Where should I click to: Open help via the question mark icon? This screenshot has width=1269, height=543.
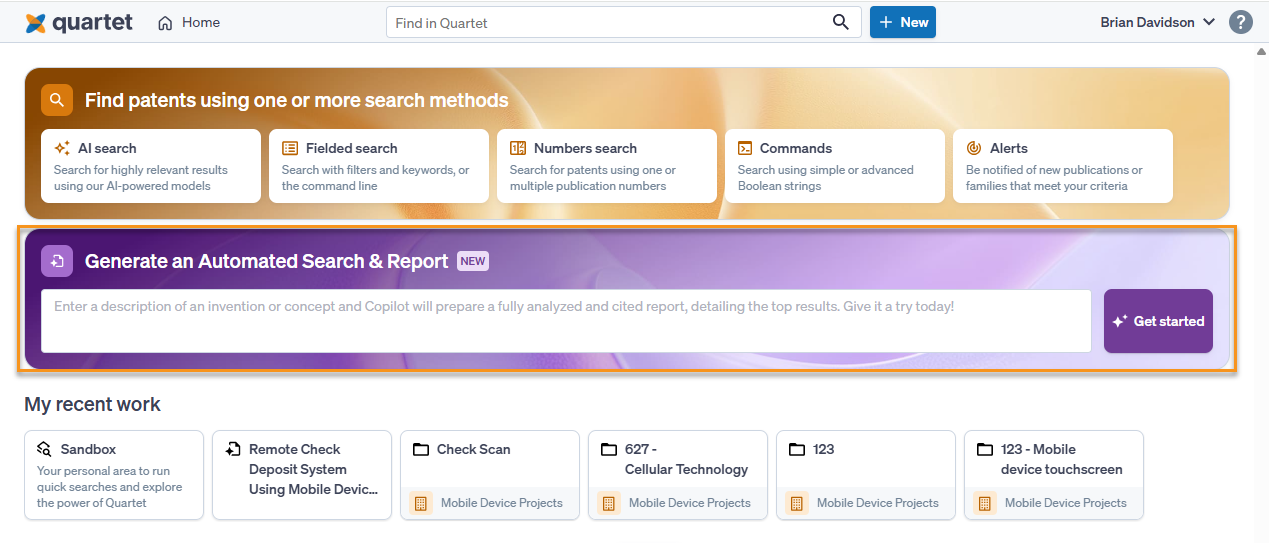tap(1240, 22)
